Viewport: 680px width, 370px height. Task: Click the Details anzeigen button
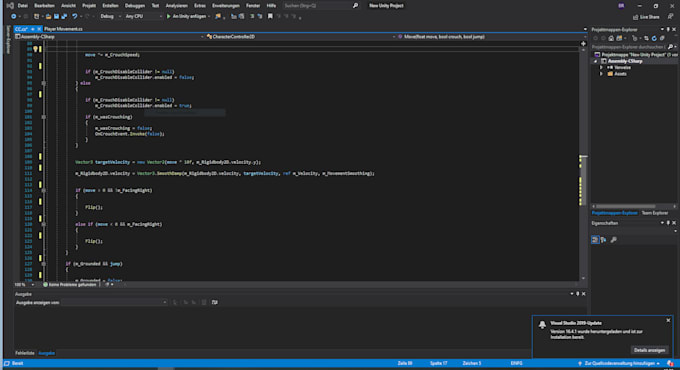tap(649, 350)
